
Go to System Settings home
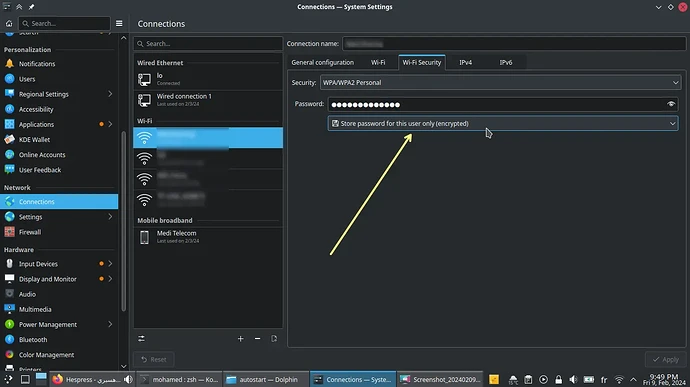click(x=9, y=23)
